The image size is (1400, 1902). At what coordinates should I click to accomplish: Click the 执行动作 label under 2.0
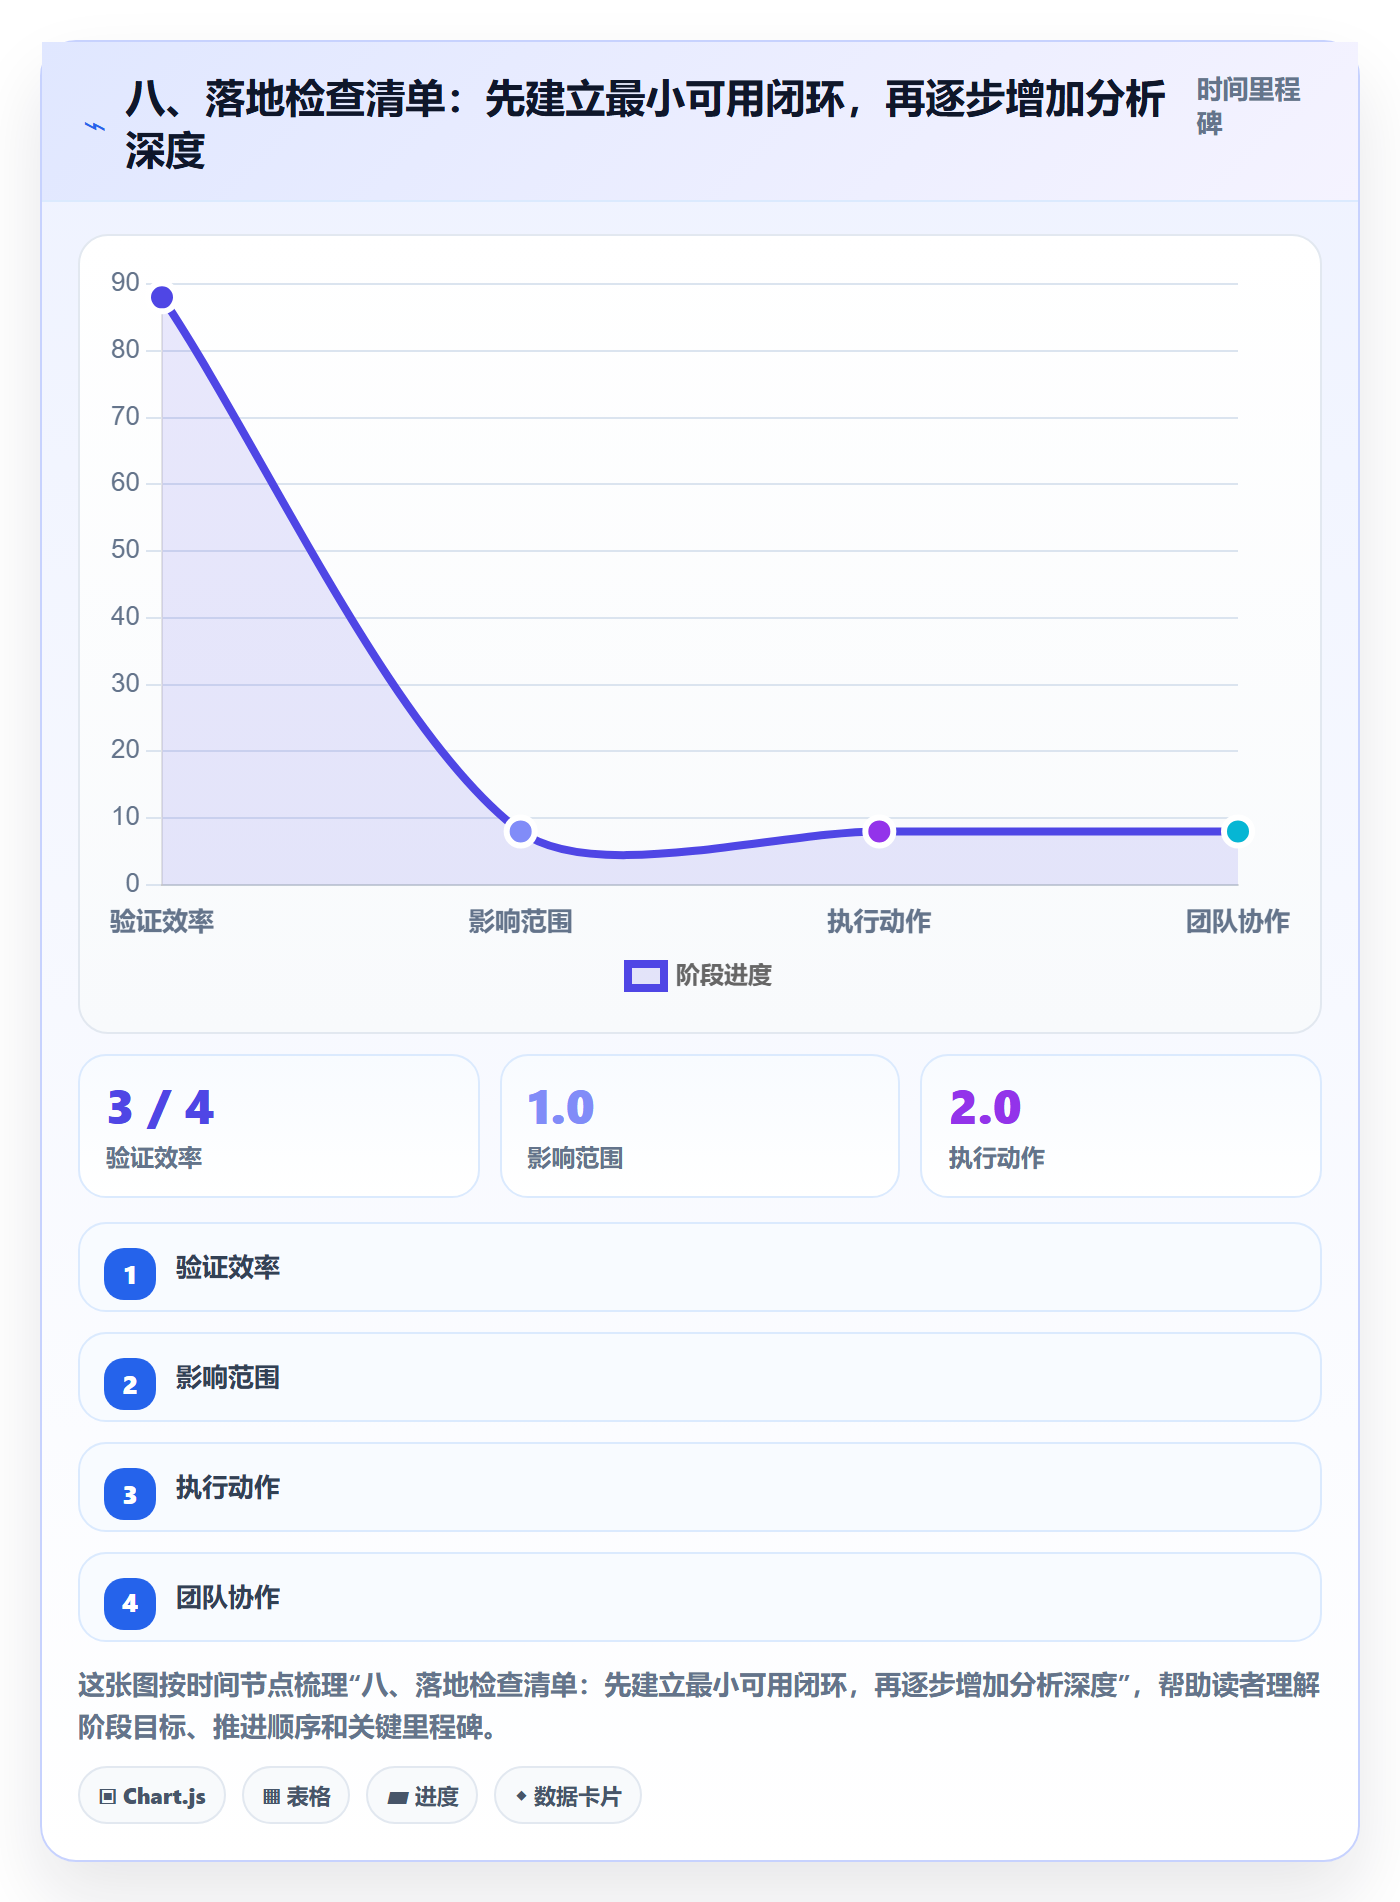[x=997, y=1158]
